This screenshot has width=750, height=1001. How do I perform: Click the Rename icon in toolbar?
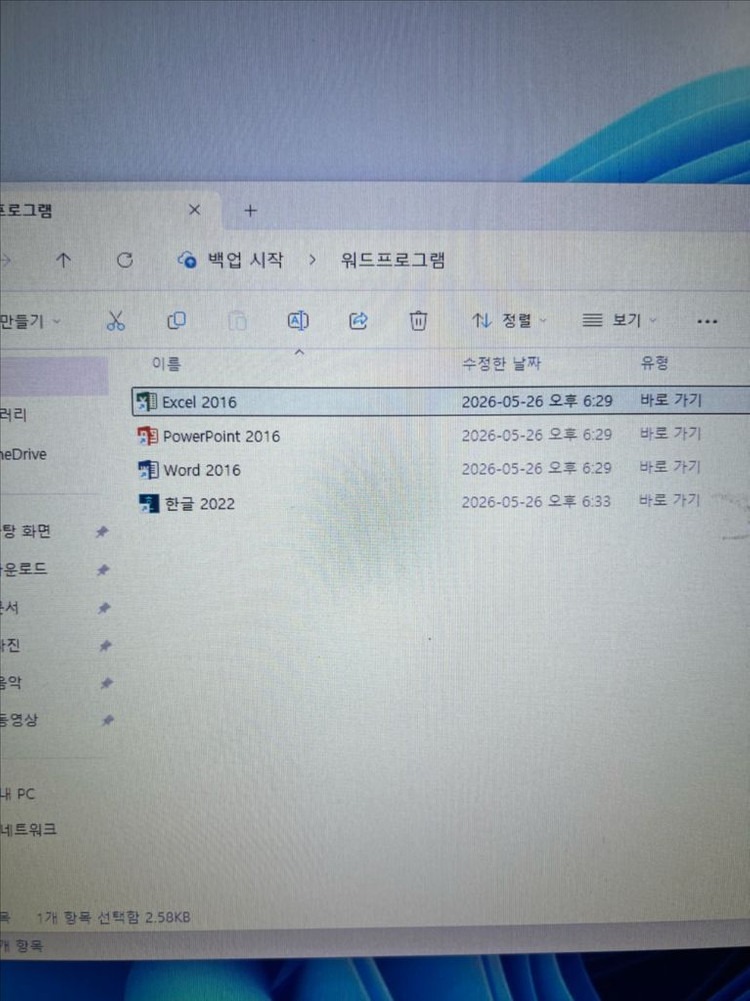pos(298,320)
